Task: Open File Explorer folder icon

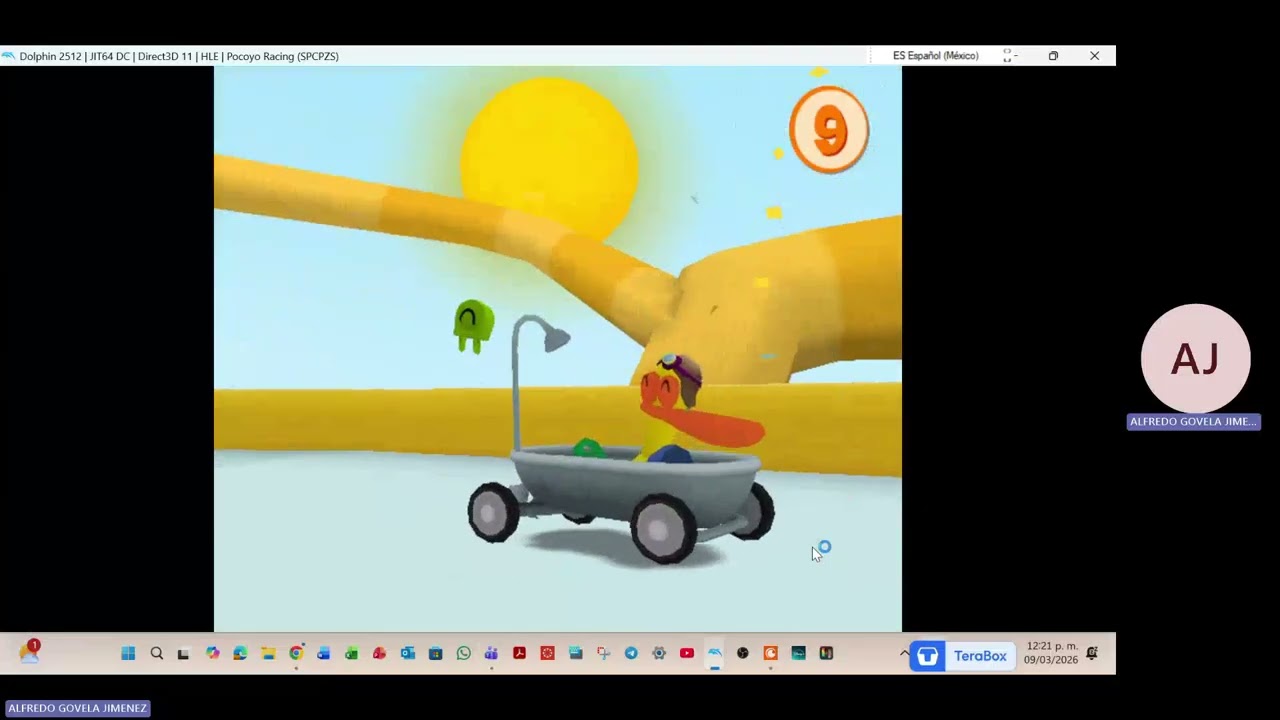Action: [268, 653]
